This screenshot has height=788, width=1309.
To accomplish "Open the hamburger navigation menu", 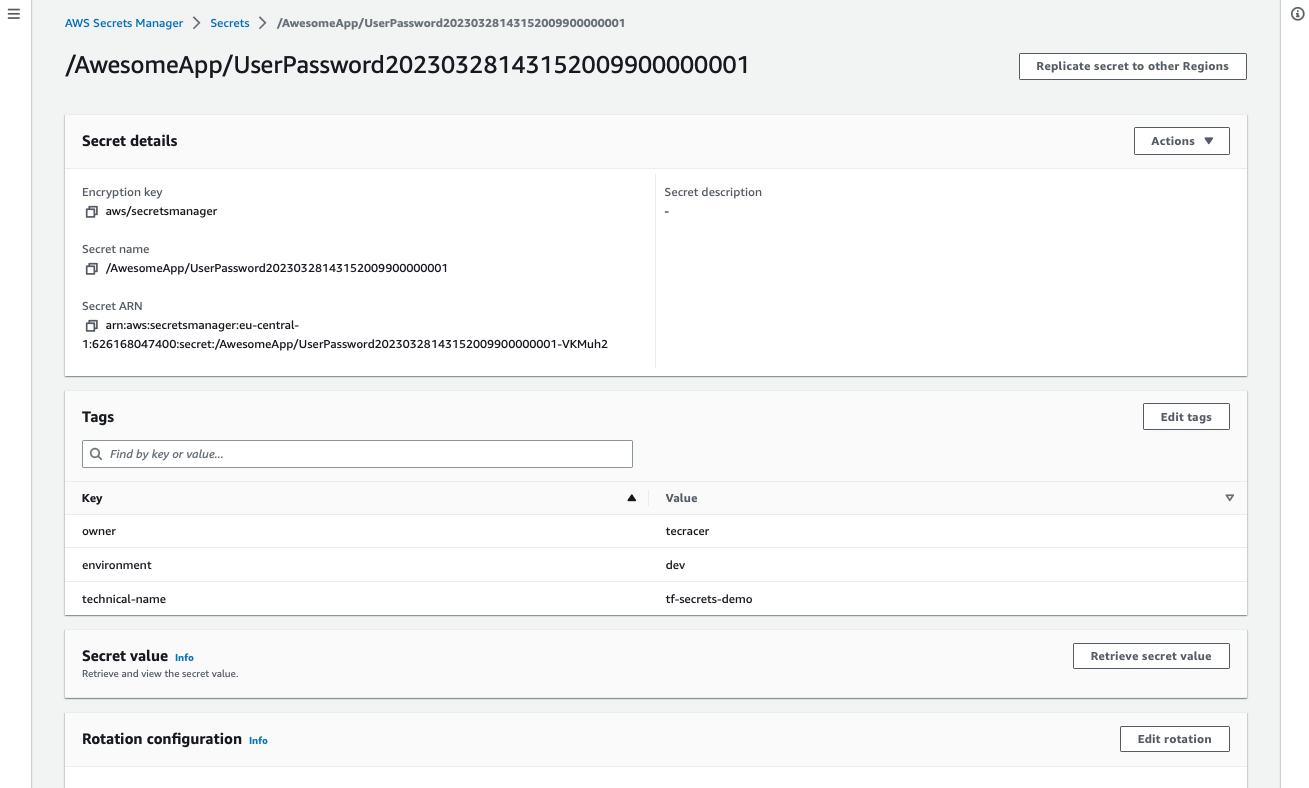I will pyautogui.click(x=14, y=16).
